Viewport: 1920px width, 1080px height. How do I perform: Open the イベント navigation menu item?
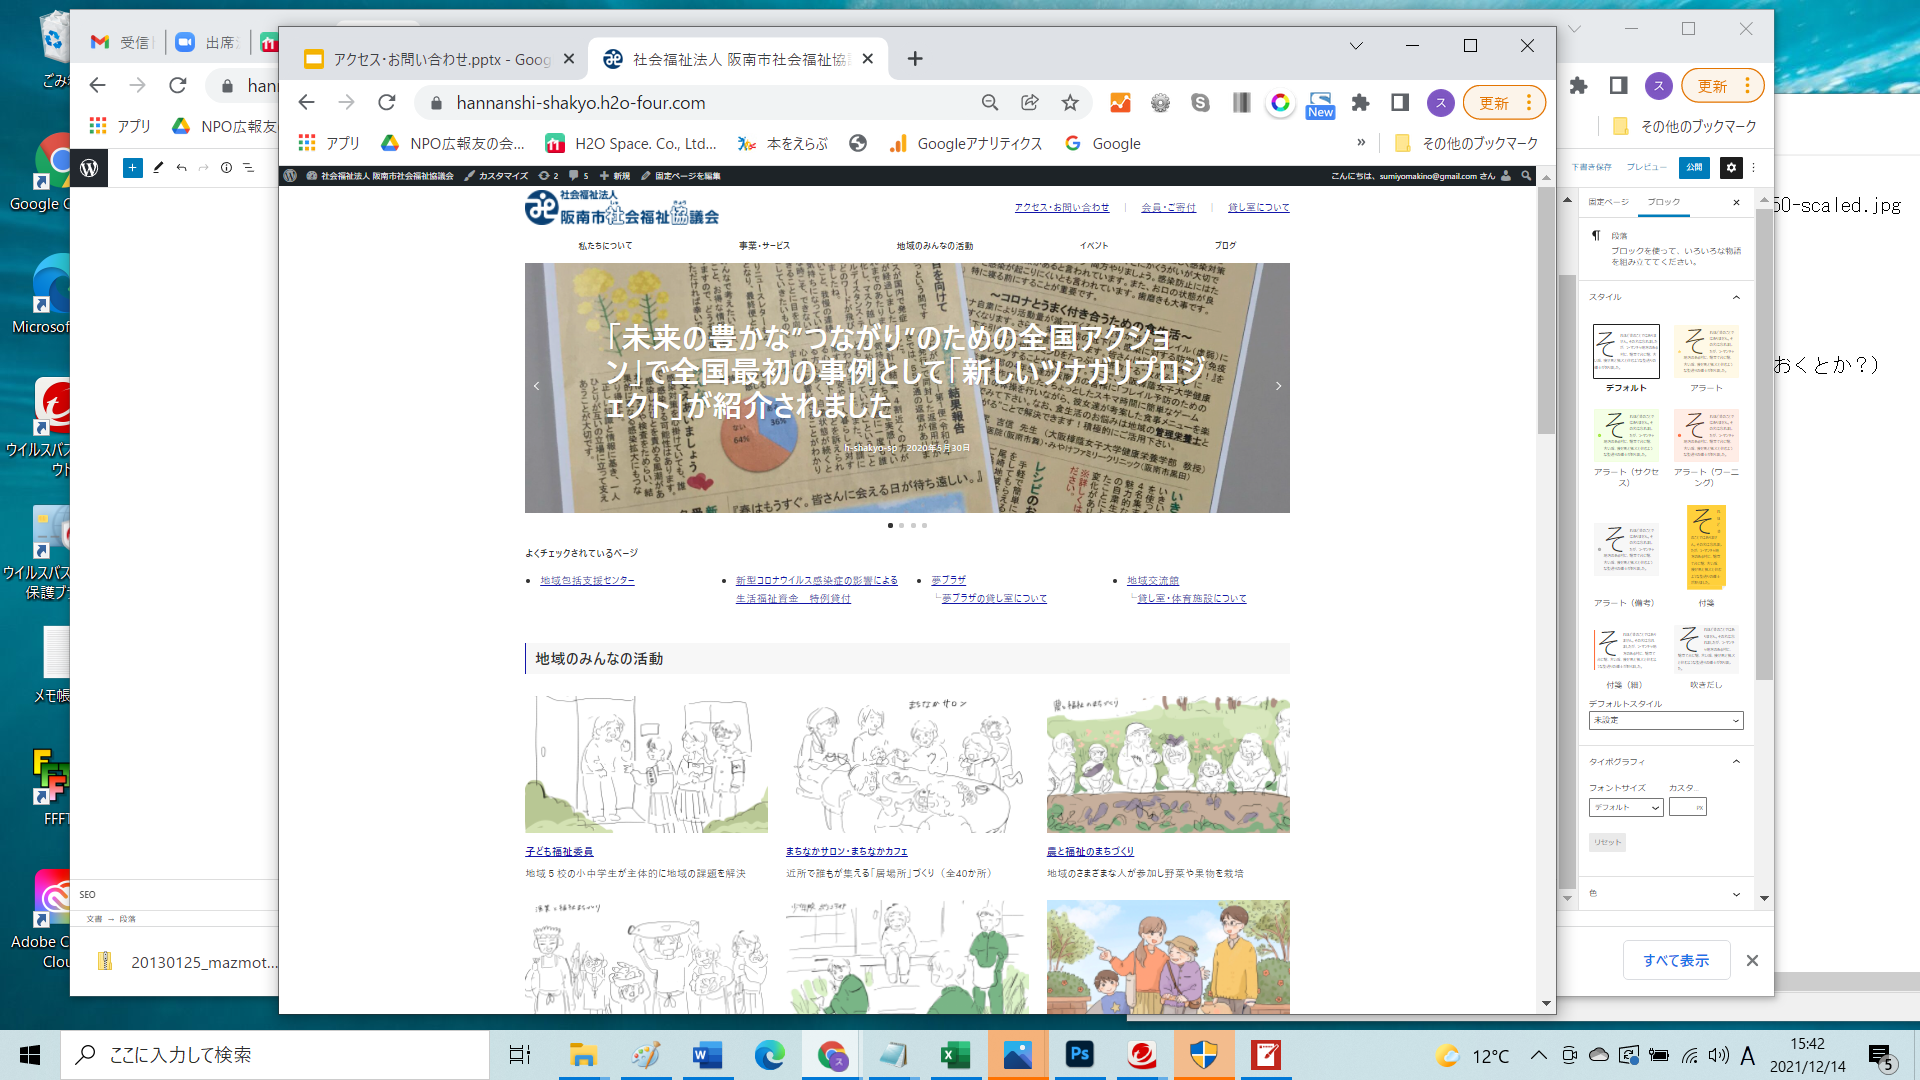(x=1094, y=246)
